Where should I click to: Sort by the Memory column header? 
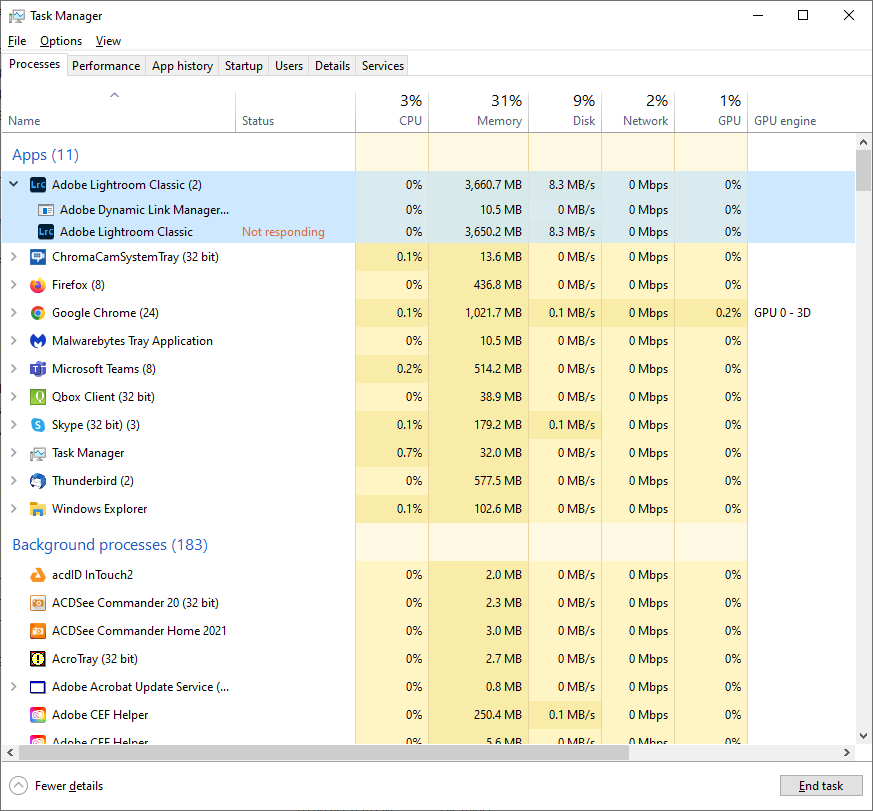point(478,111)
